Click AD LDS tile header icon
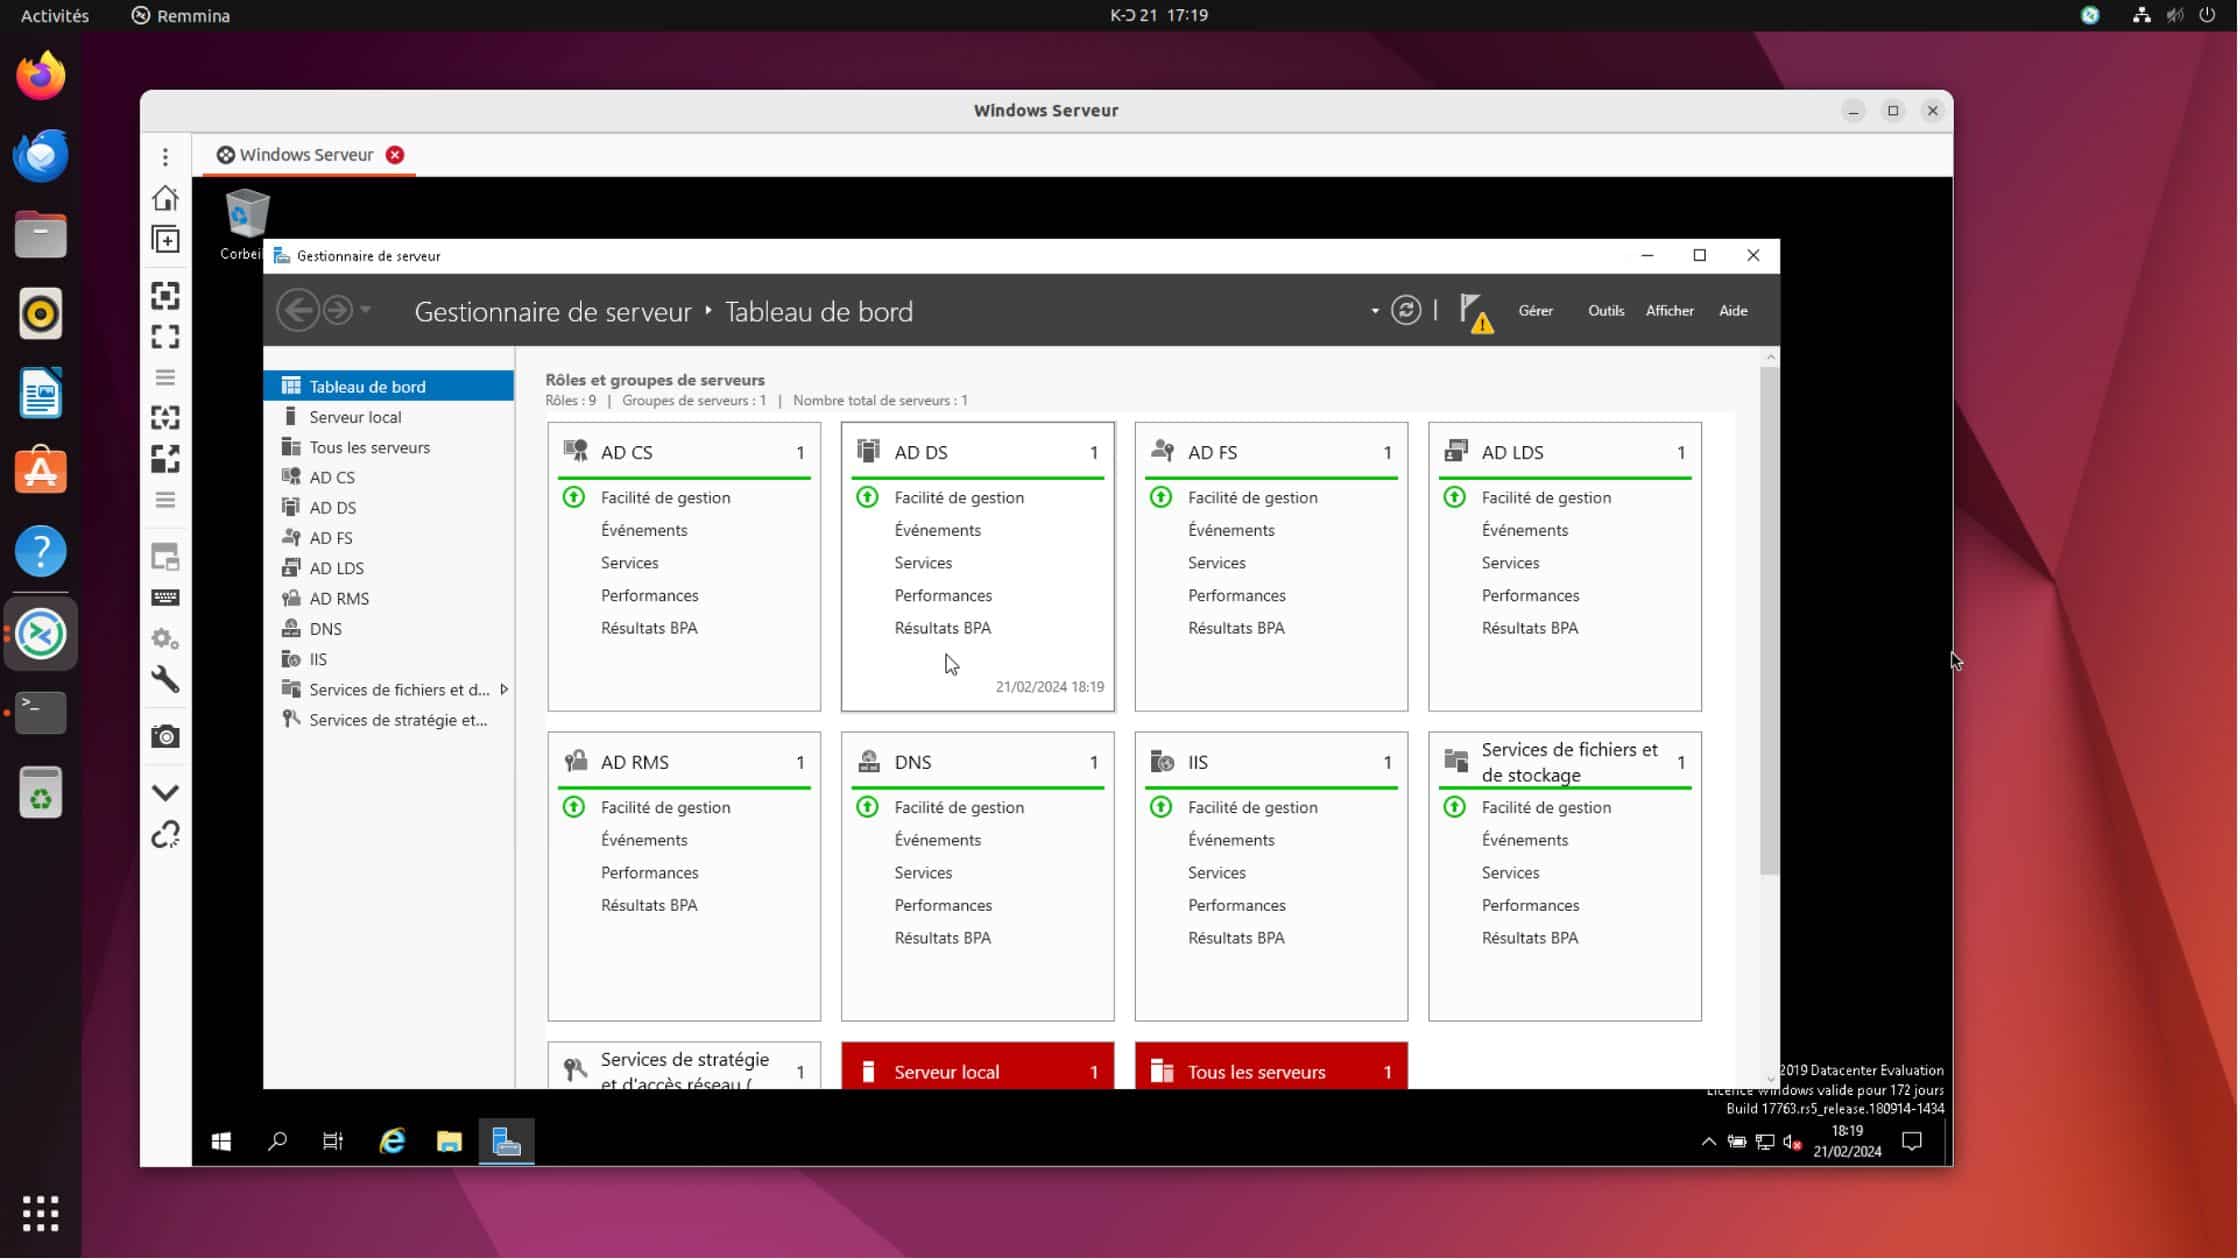2240x1260 pixels. tap(1456, 451)
